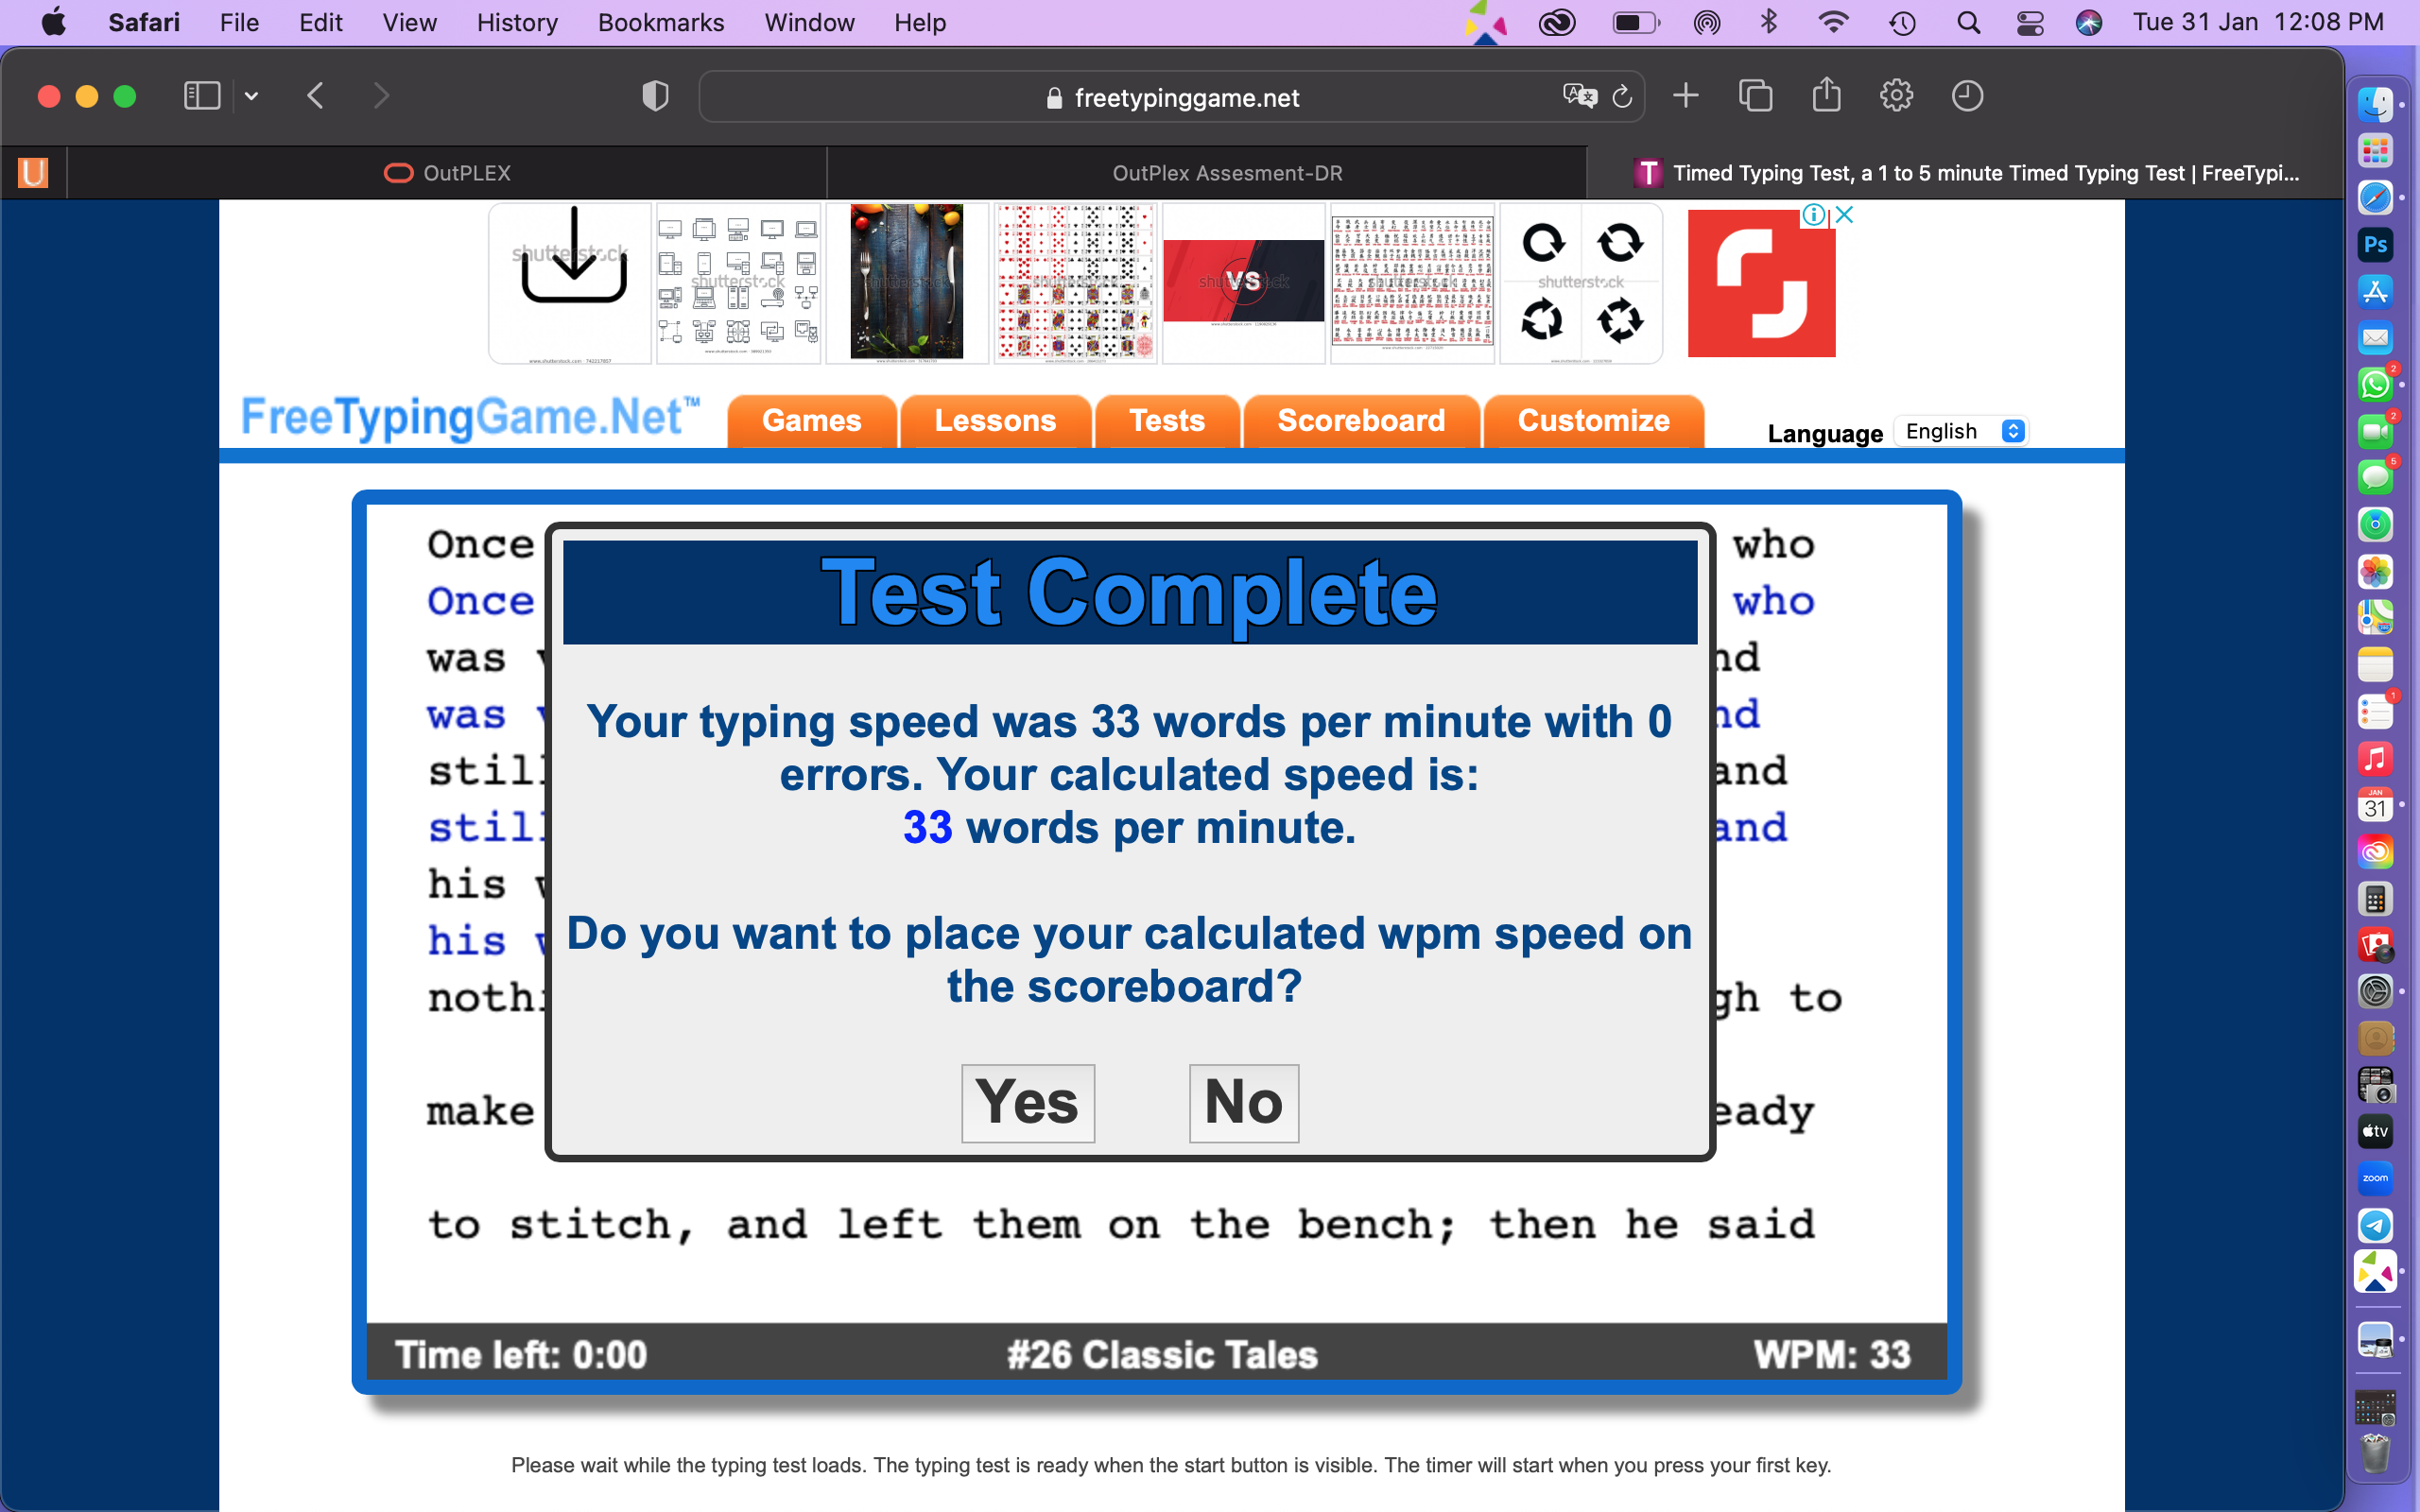Open the Scoreboard navigation tab
This screenshot has height=1512, width=2420.
[1360, 421]
